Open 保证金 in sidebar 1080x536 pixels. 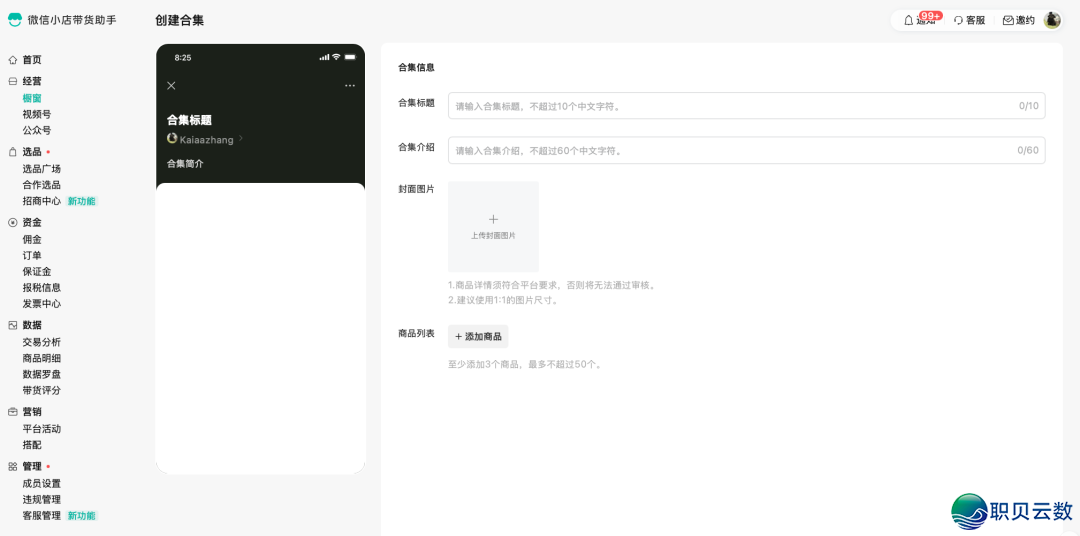coord(37,271)
